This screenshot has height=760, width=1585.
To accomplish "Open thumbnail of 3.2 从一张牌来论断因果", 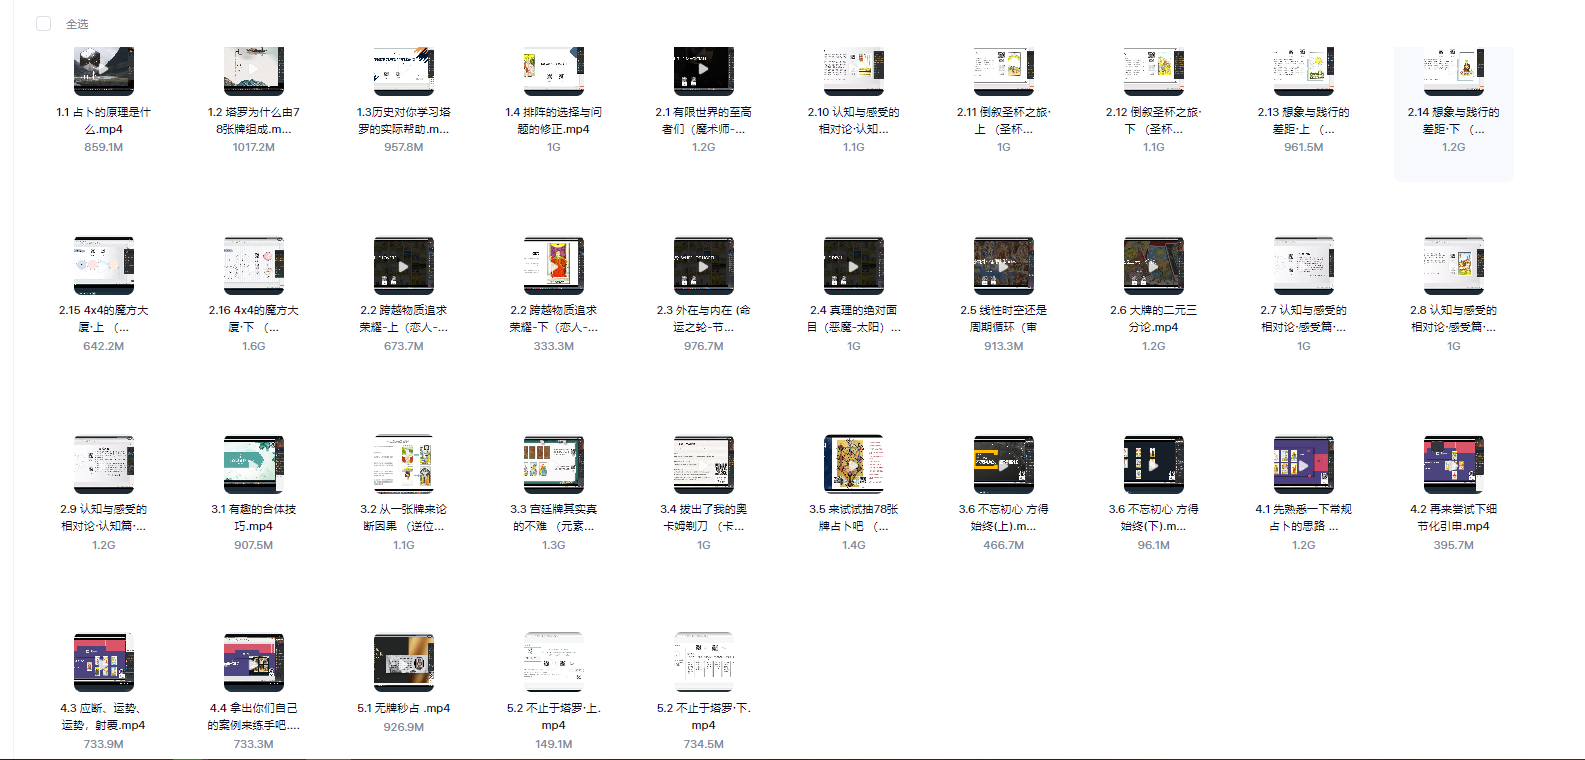I will click(404, 465).
